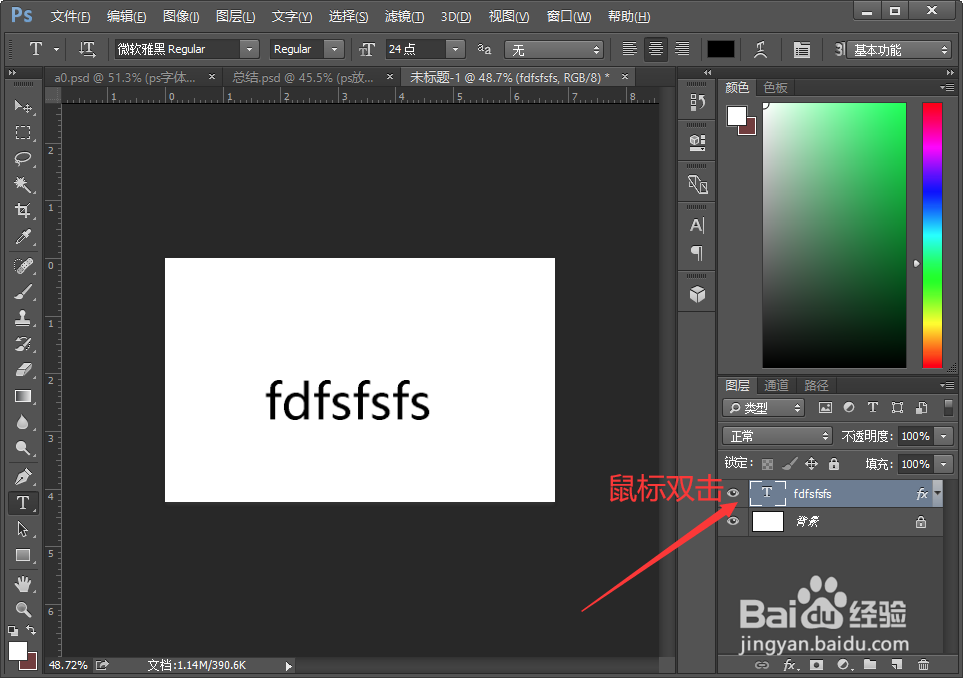The image size is (963, 678).
Task: Switch to the Channels tab
Action: click(776, 384)
